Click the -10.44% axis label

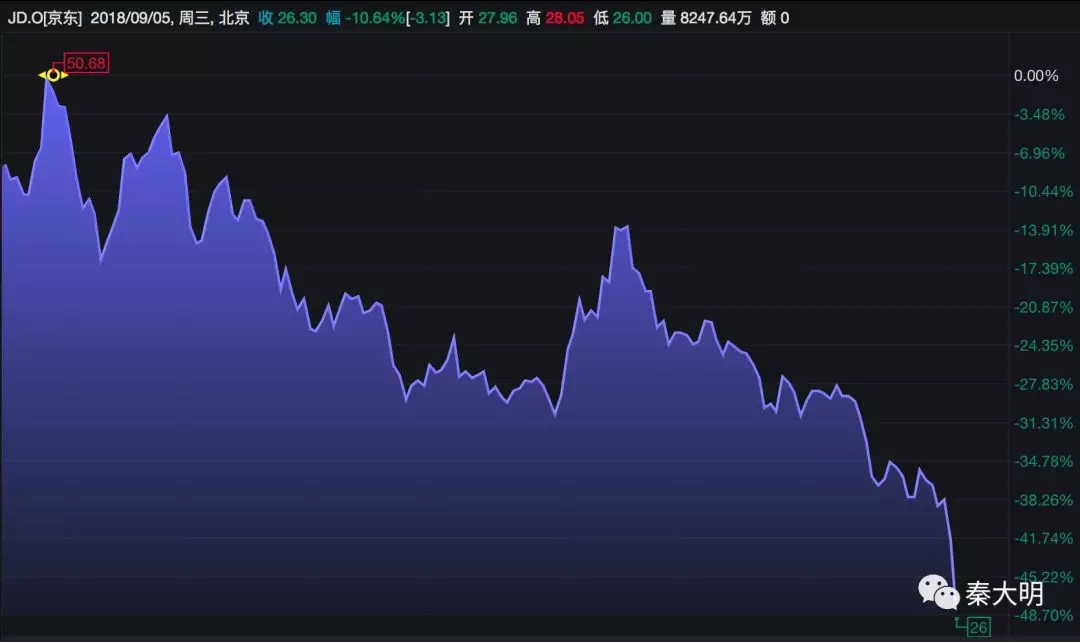coord(1043,191)
